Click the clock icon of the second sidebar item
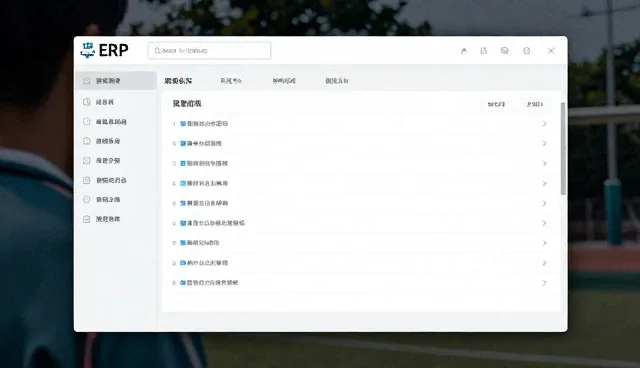640x368 pixels. (x=87, y=102)
